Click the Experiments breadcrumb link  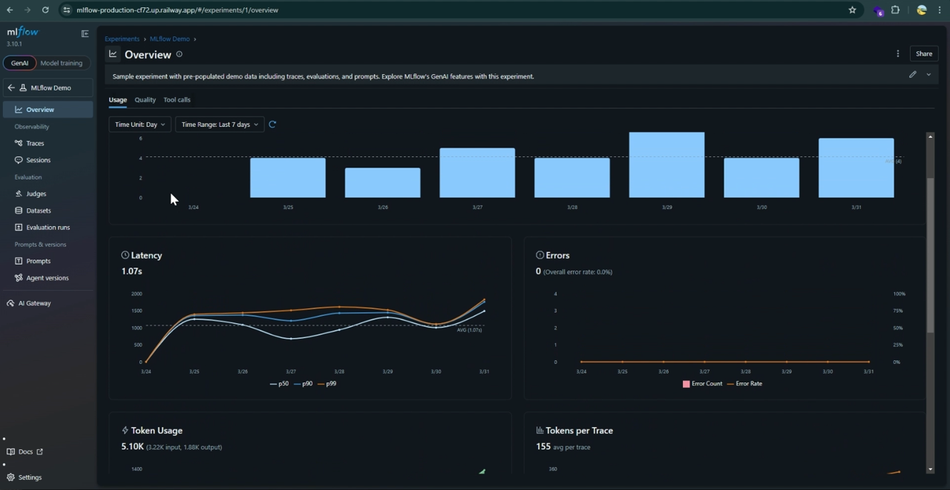[122, 39]
